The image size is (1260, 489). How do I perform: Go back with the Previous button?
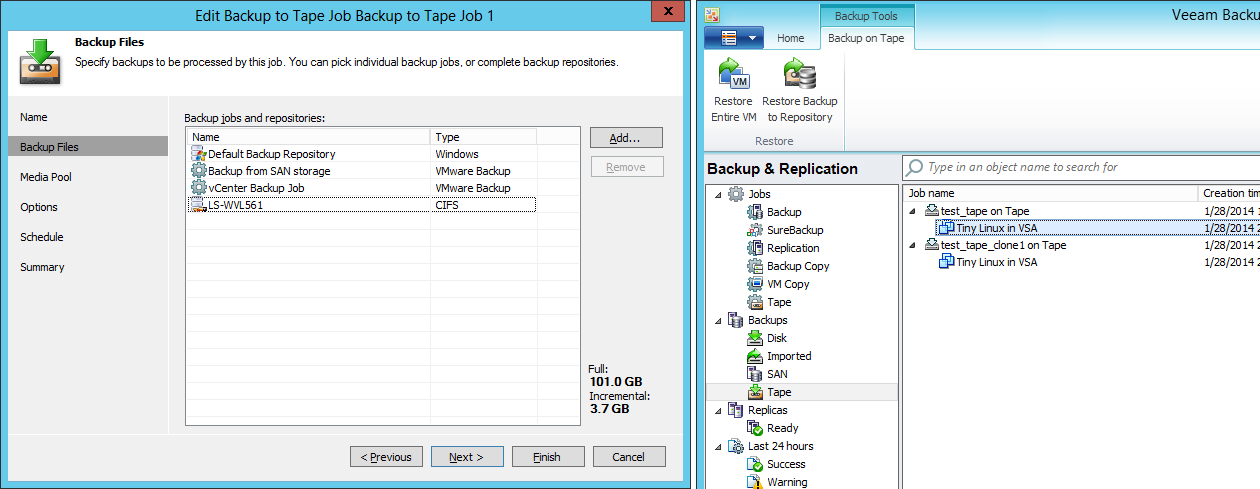click(x=386, y=457)
